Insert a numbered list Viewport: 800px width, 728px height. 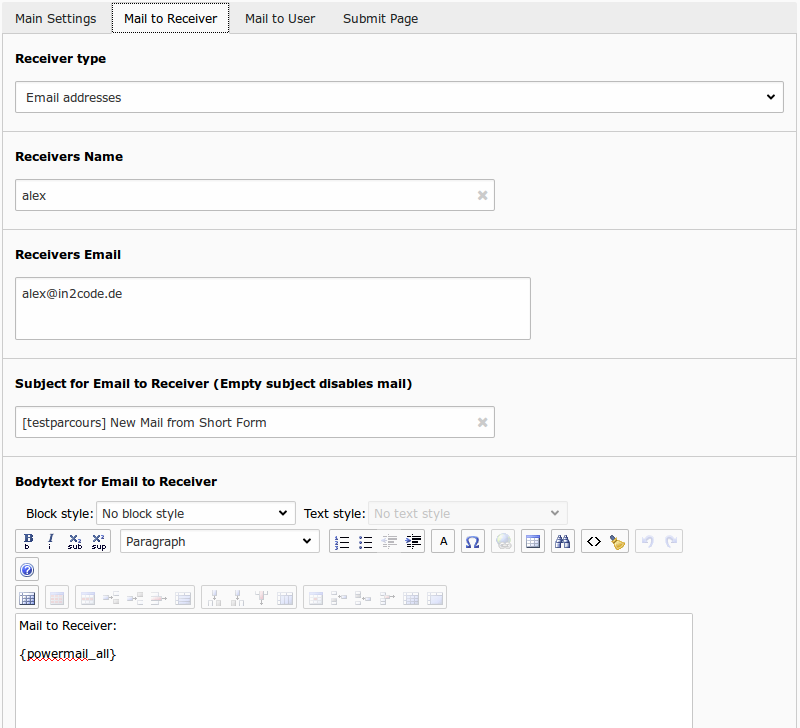pos(342,541)
